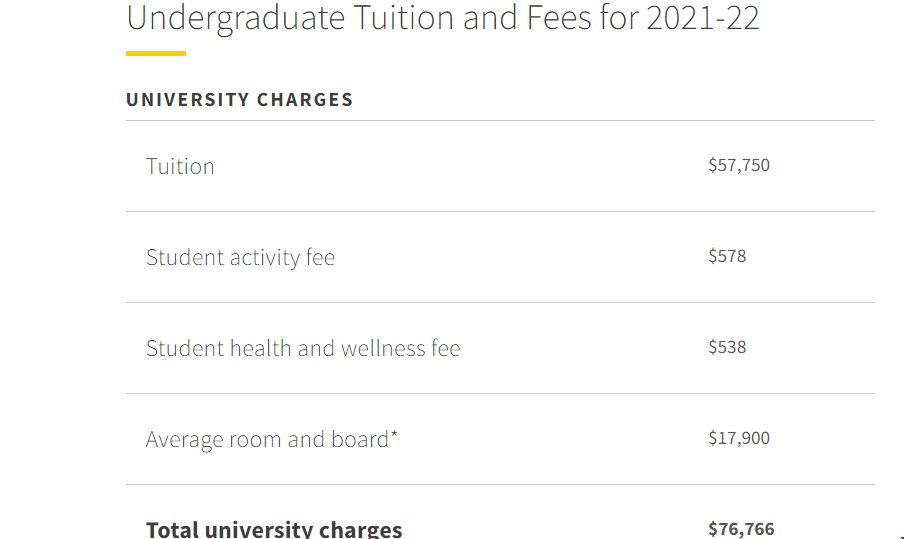Click 2021-22 in the page heading

(702, 18)
